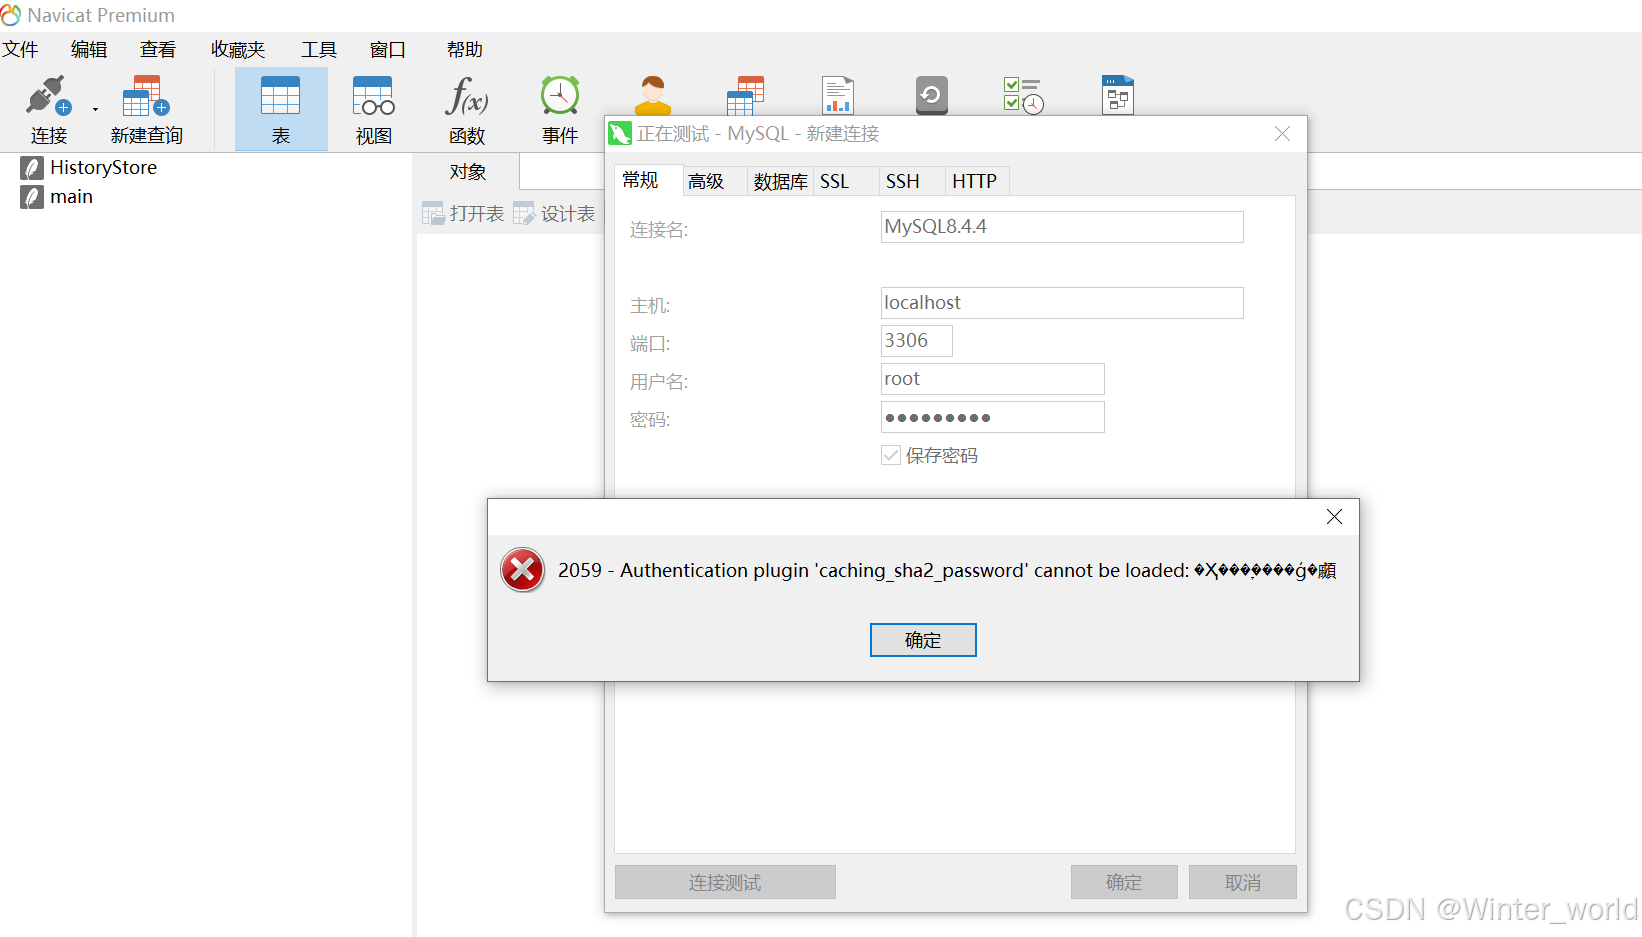This screenshot has width=1642, height=937.
Task: Switch to the 对象 tab
Action: click(x=467, y=172)
